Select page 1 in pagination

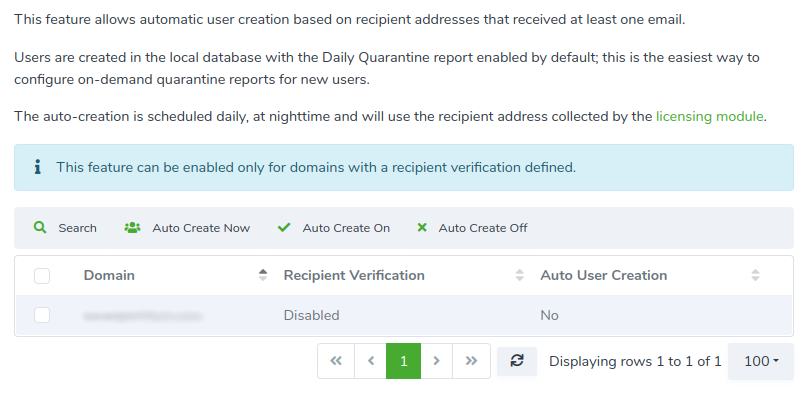403,361
